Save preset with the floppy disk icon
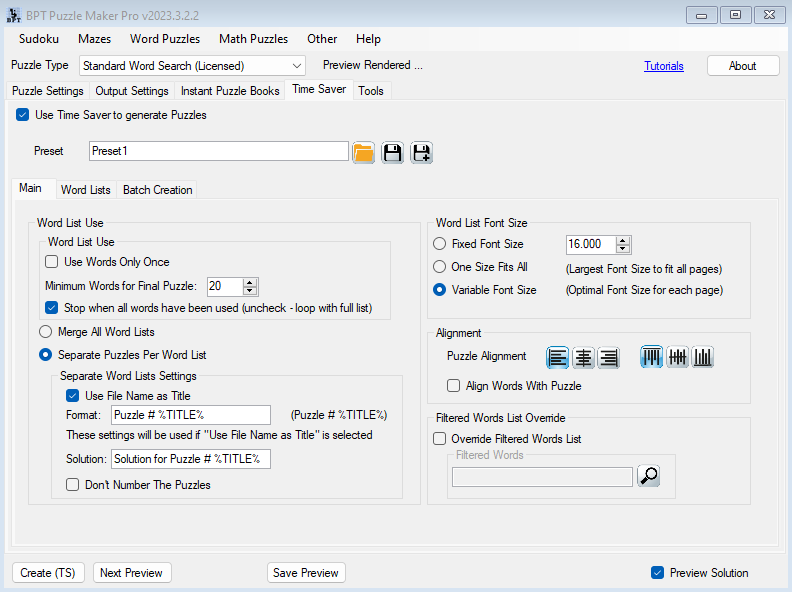Image resolution: width=792 pixels, height=592 pixels. [x=393, y=152]
